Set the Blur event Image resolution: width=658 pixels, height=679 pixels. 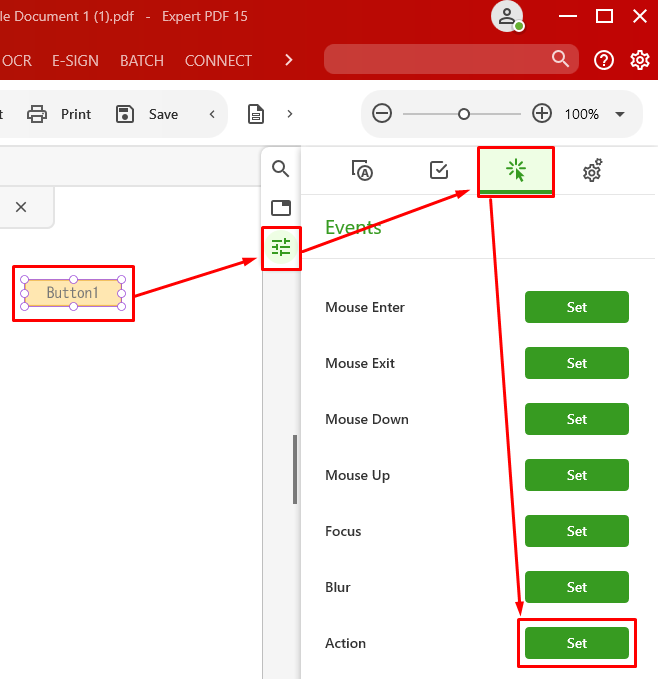click(x=577, y=587)
